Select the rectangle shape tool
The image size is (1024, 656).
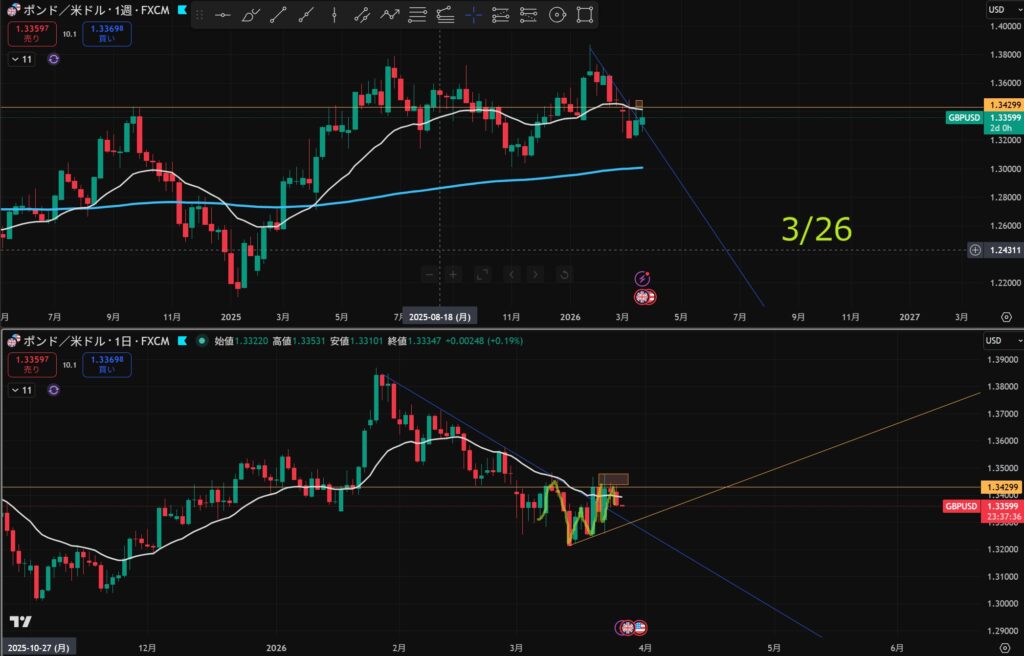coord(585,15)
